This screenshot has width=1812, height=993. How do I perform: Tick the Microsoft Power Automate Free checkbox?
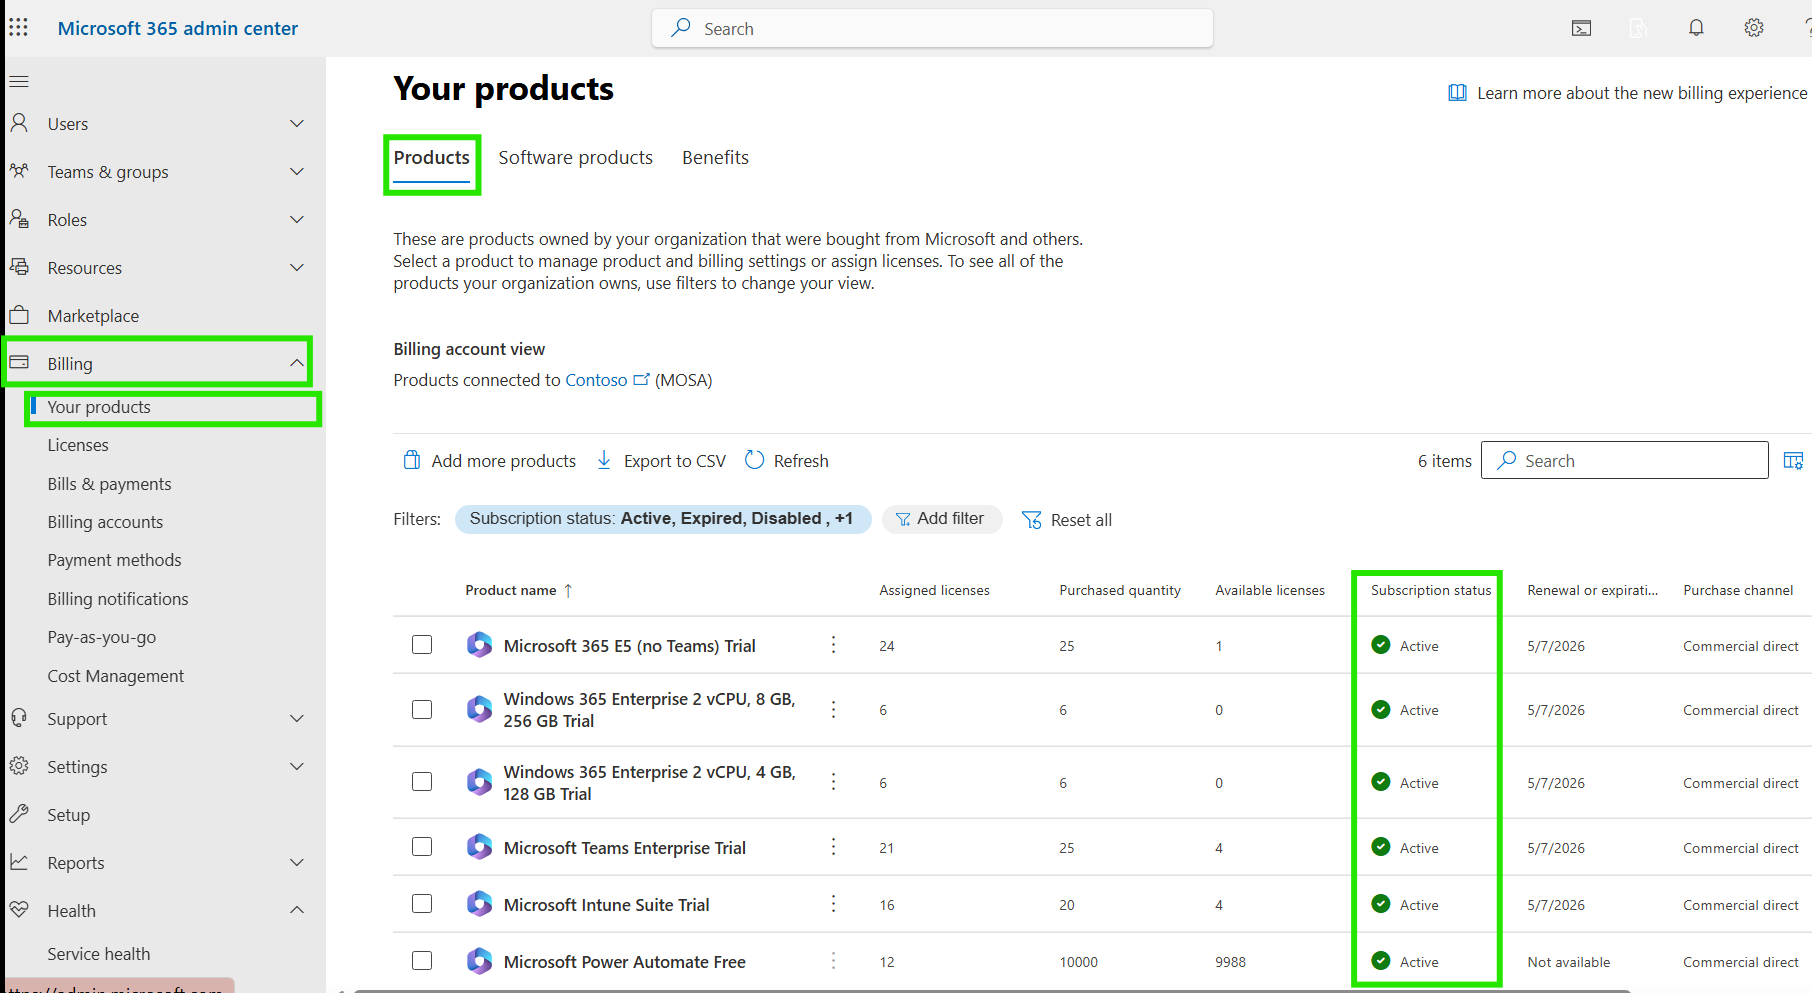pyautogui.click(x=422, y=961)
